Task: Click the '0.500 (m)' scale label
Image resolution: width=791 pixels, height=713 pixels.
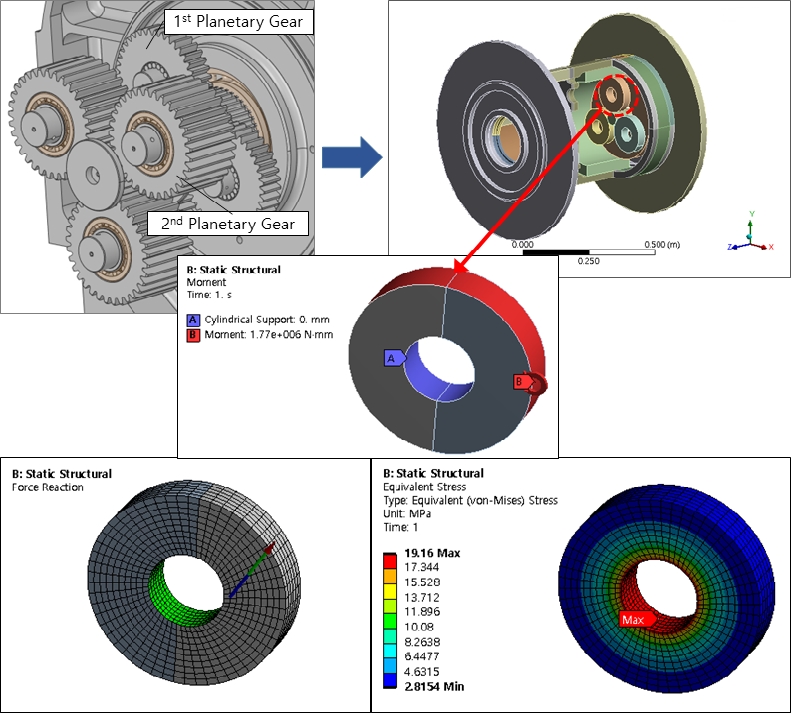Action: click(x=662, y=244)
